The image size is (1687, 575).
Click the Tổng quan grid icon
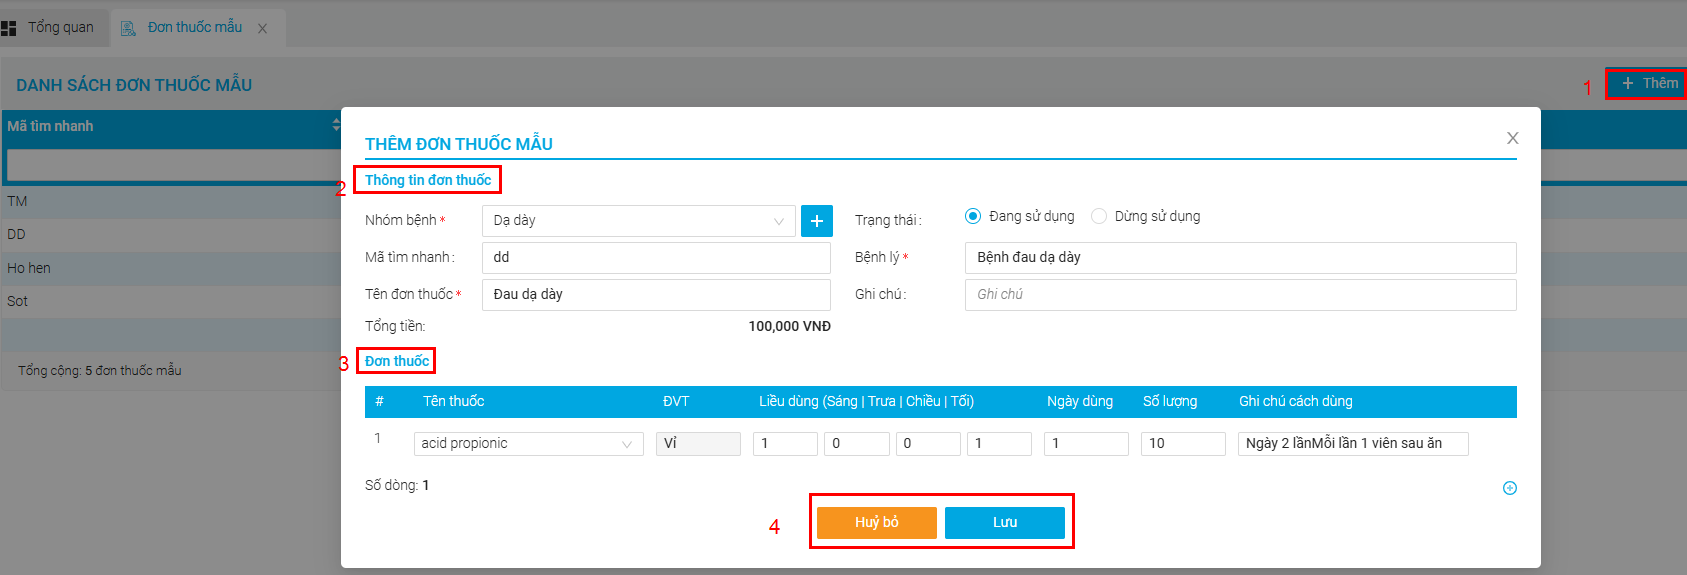[x=9, y=28]
